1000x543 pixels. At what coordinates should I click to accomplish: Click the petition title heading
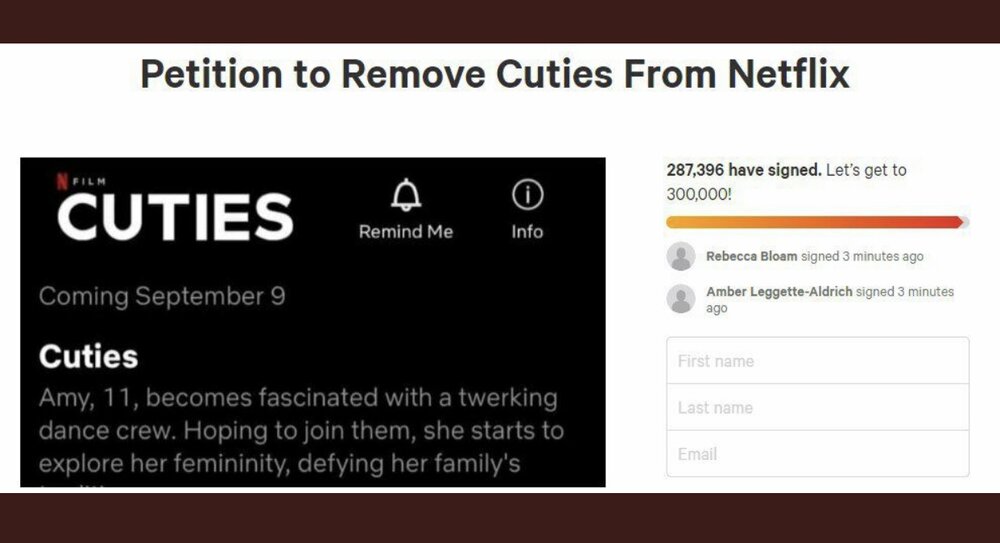tap(495, 74)
